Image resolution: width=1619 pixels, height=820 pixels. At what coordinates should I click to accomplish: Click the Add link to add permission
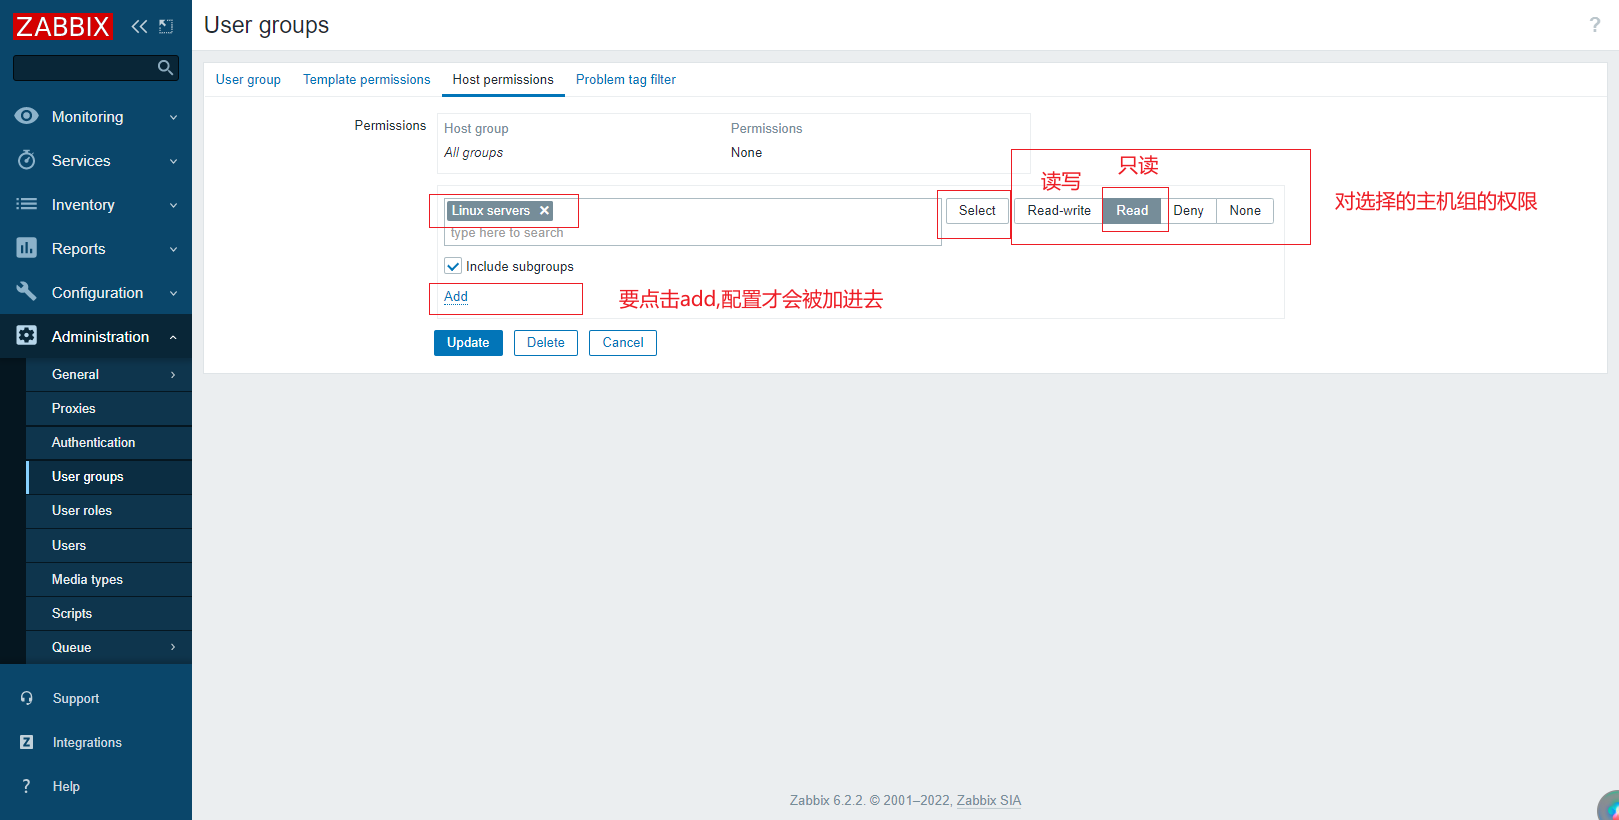pyautogui.click(x=456, y=296)
